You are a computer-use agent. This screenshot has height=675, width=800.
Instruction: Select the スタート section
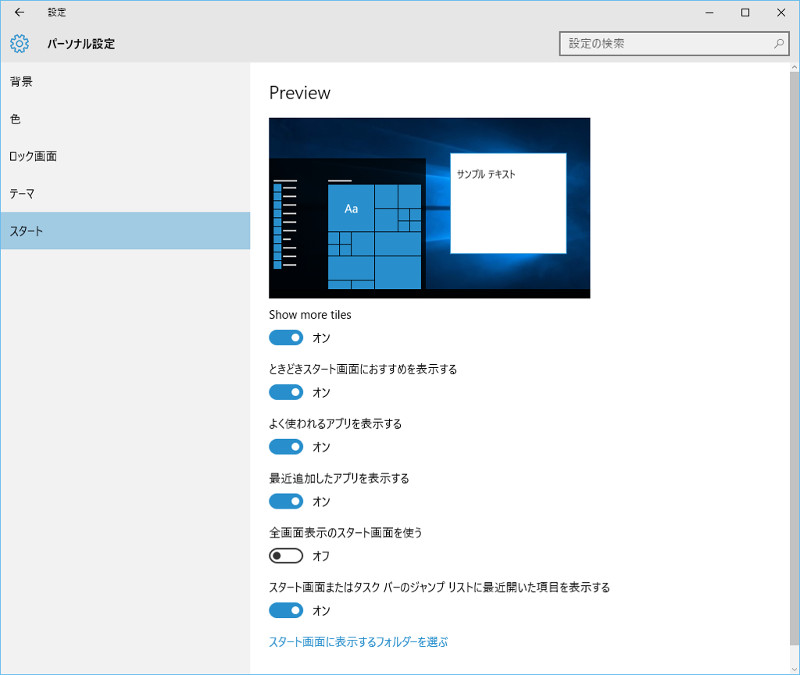coord(125,231)
